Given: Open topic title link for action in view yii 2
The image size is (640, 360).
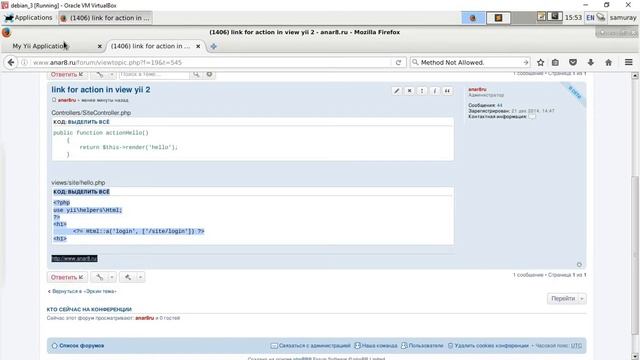Looking at the screenshot, I should click(101, 89).
